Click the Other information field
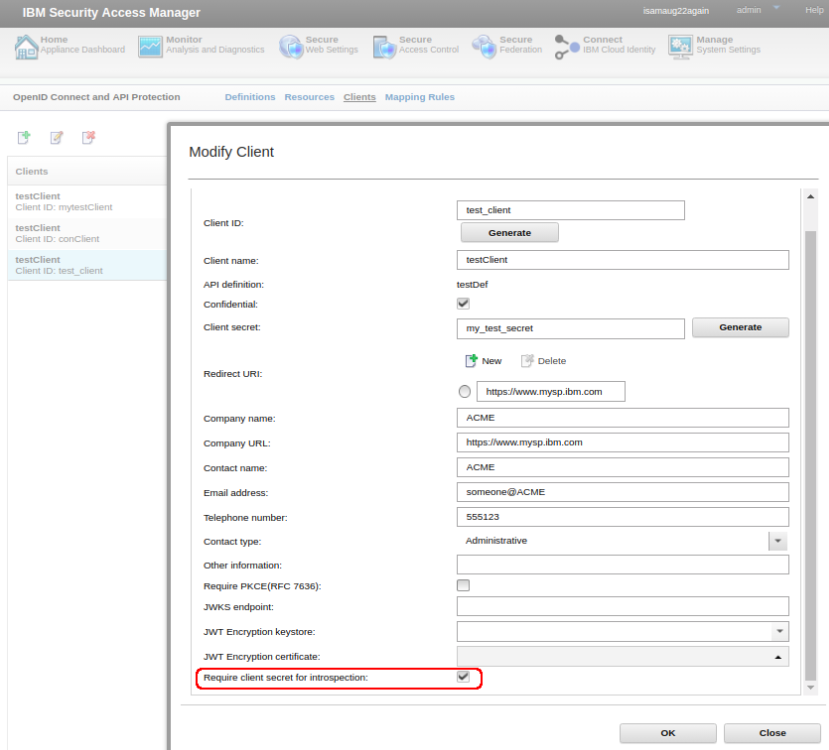Image resolution: width=829 pixels, height=750 pixels. click(x=623, y=564)
